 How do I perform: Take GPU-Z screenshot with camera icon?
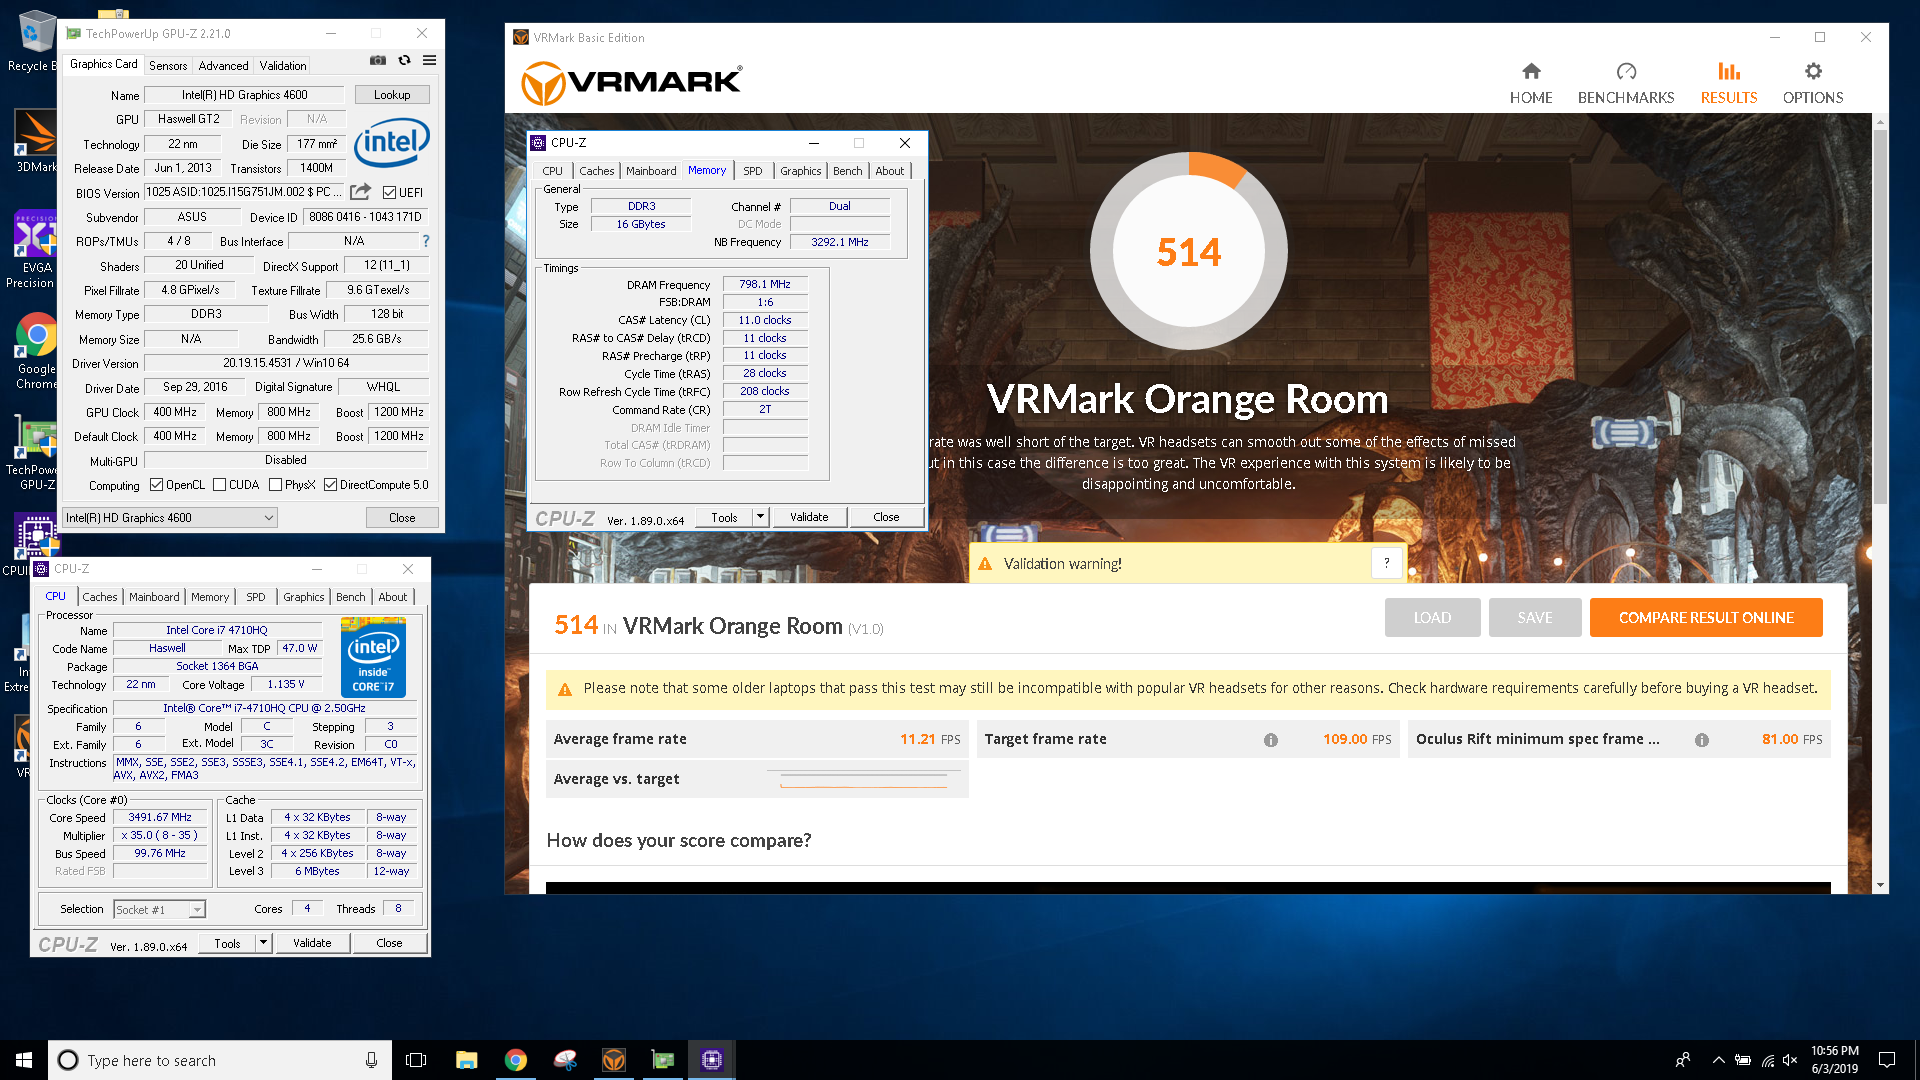378,61
